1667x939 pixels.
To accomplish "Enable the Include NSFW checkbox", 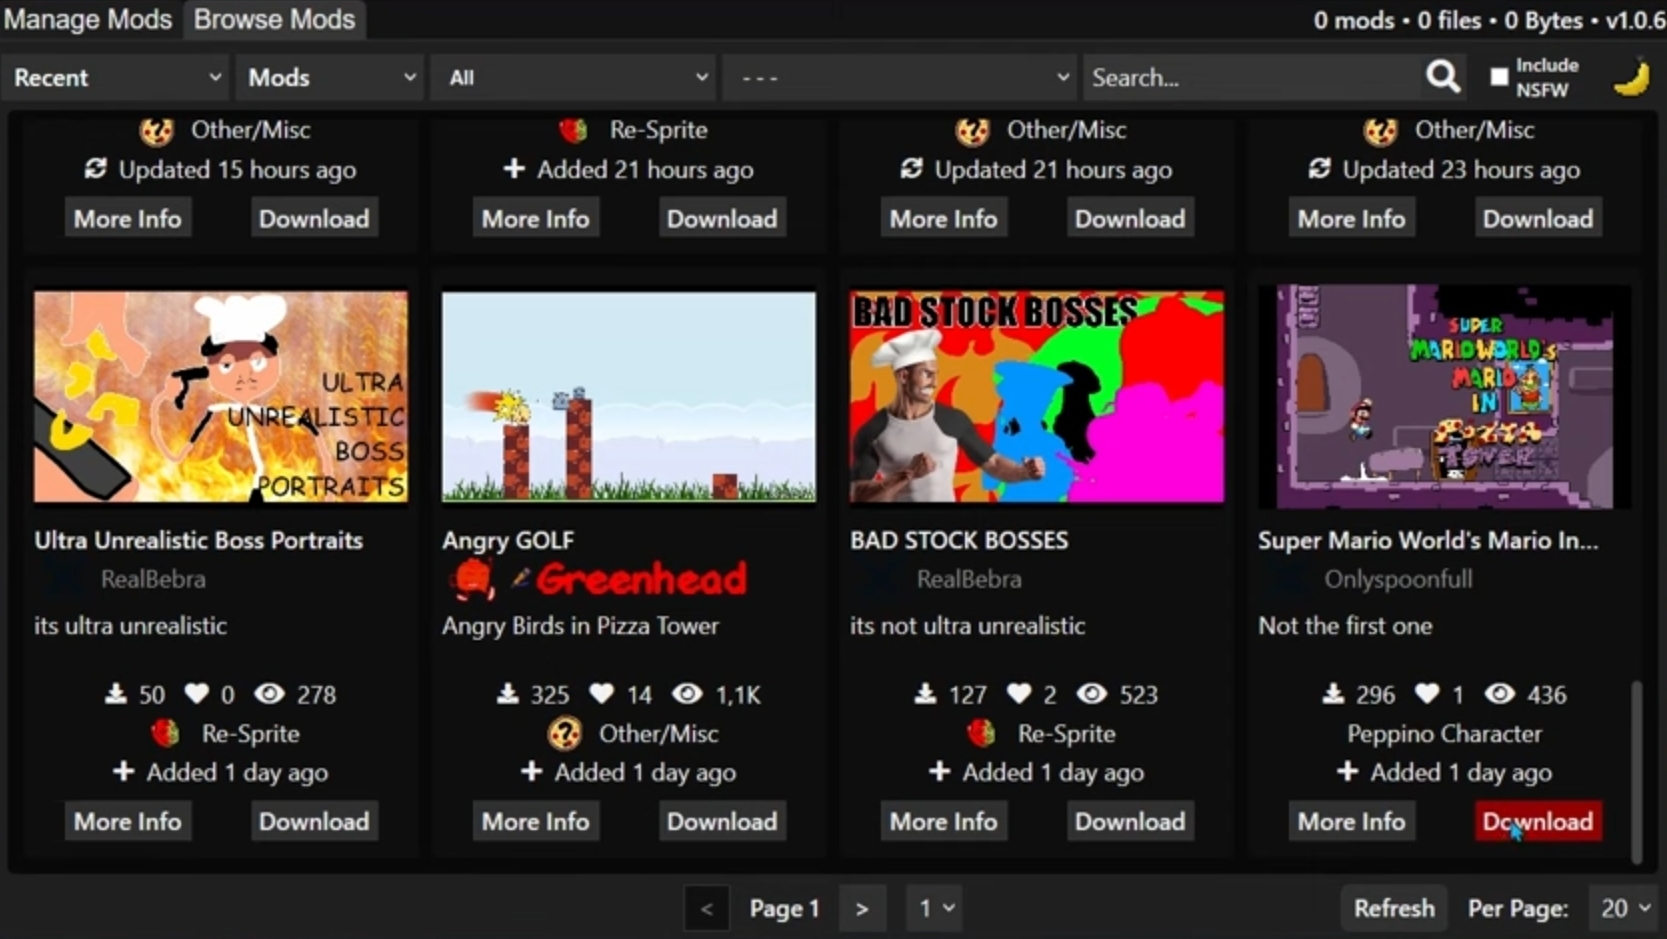I will pos(1499,77).
